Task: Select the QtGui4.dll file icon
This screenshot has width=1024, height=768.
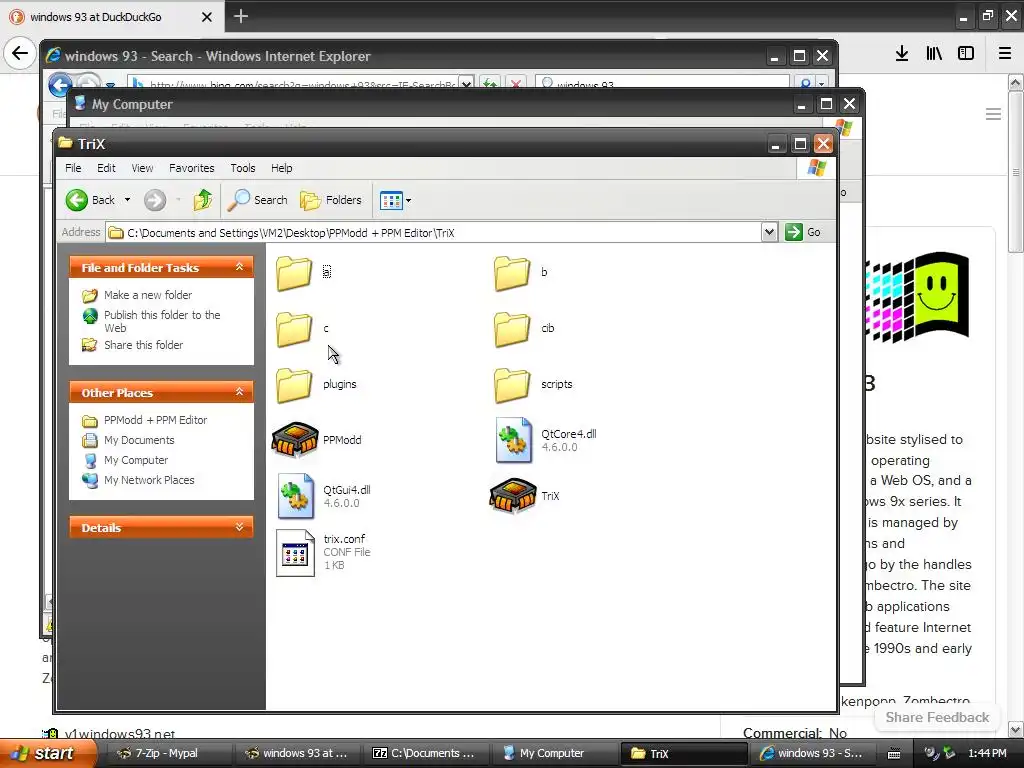Action: coord(295,496)
